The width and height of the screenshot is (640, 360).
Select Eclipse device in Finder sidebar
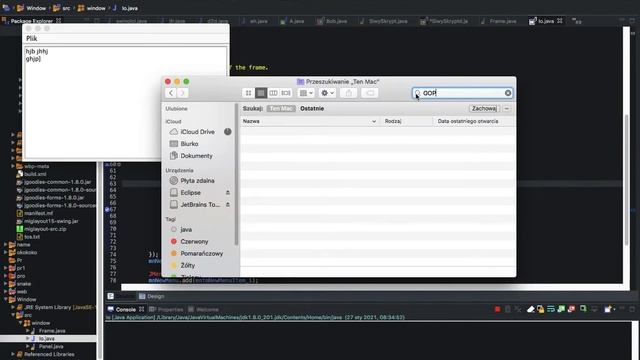point(191,193)
